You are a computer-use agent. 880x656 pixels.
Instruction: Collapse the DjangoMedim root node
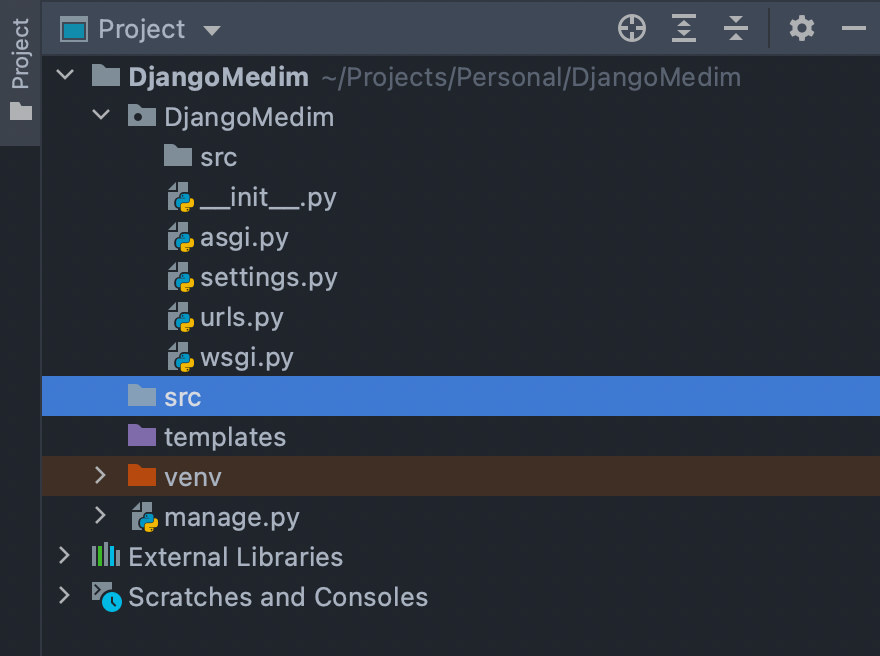[63, 75]
